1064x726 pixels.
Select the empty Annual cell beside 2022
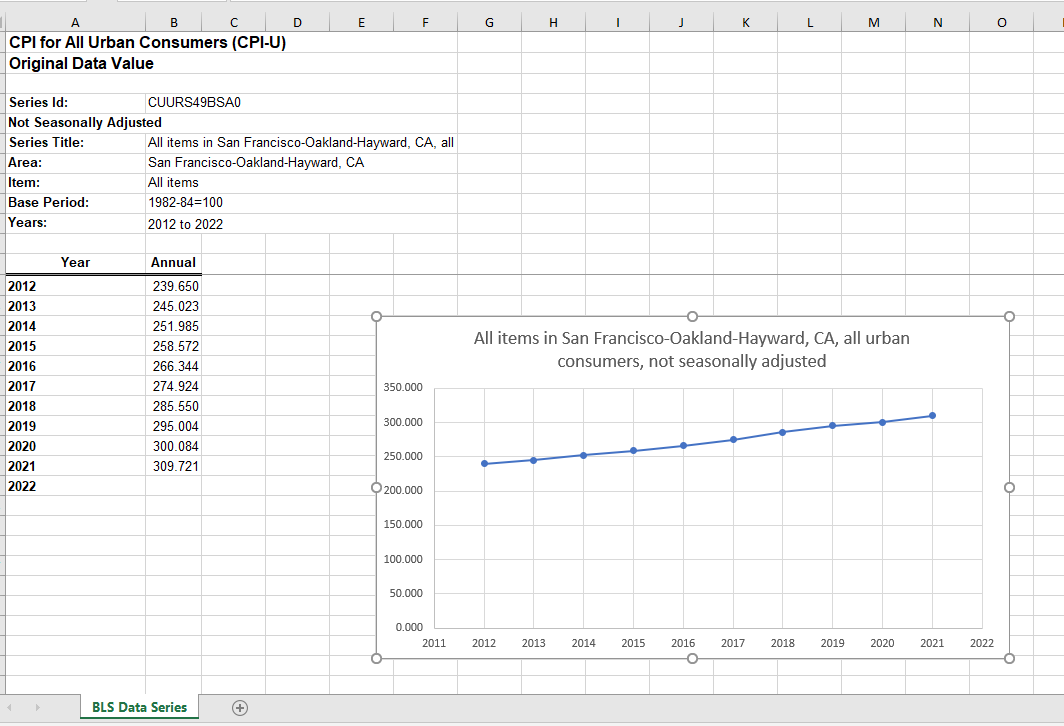(173, 486)
